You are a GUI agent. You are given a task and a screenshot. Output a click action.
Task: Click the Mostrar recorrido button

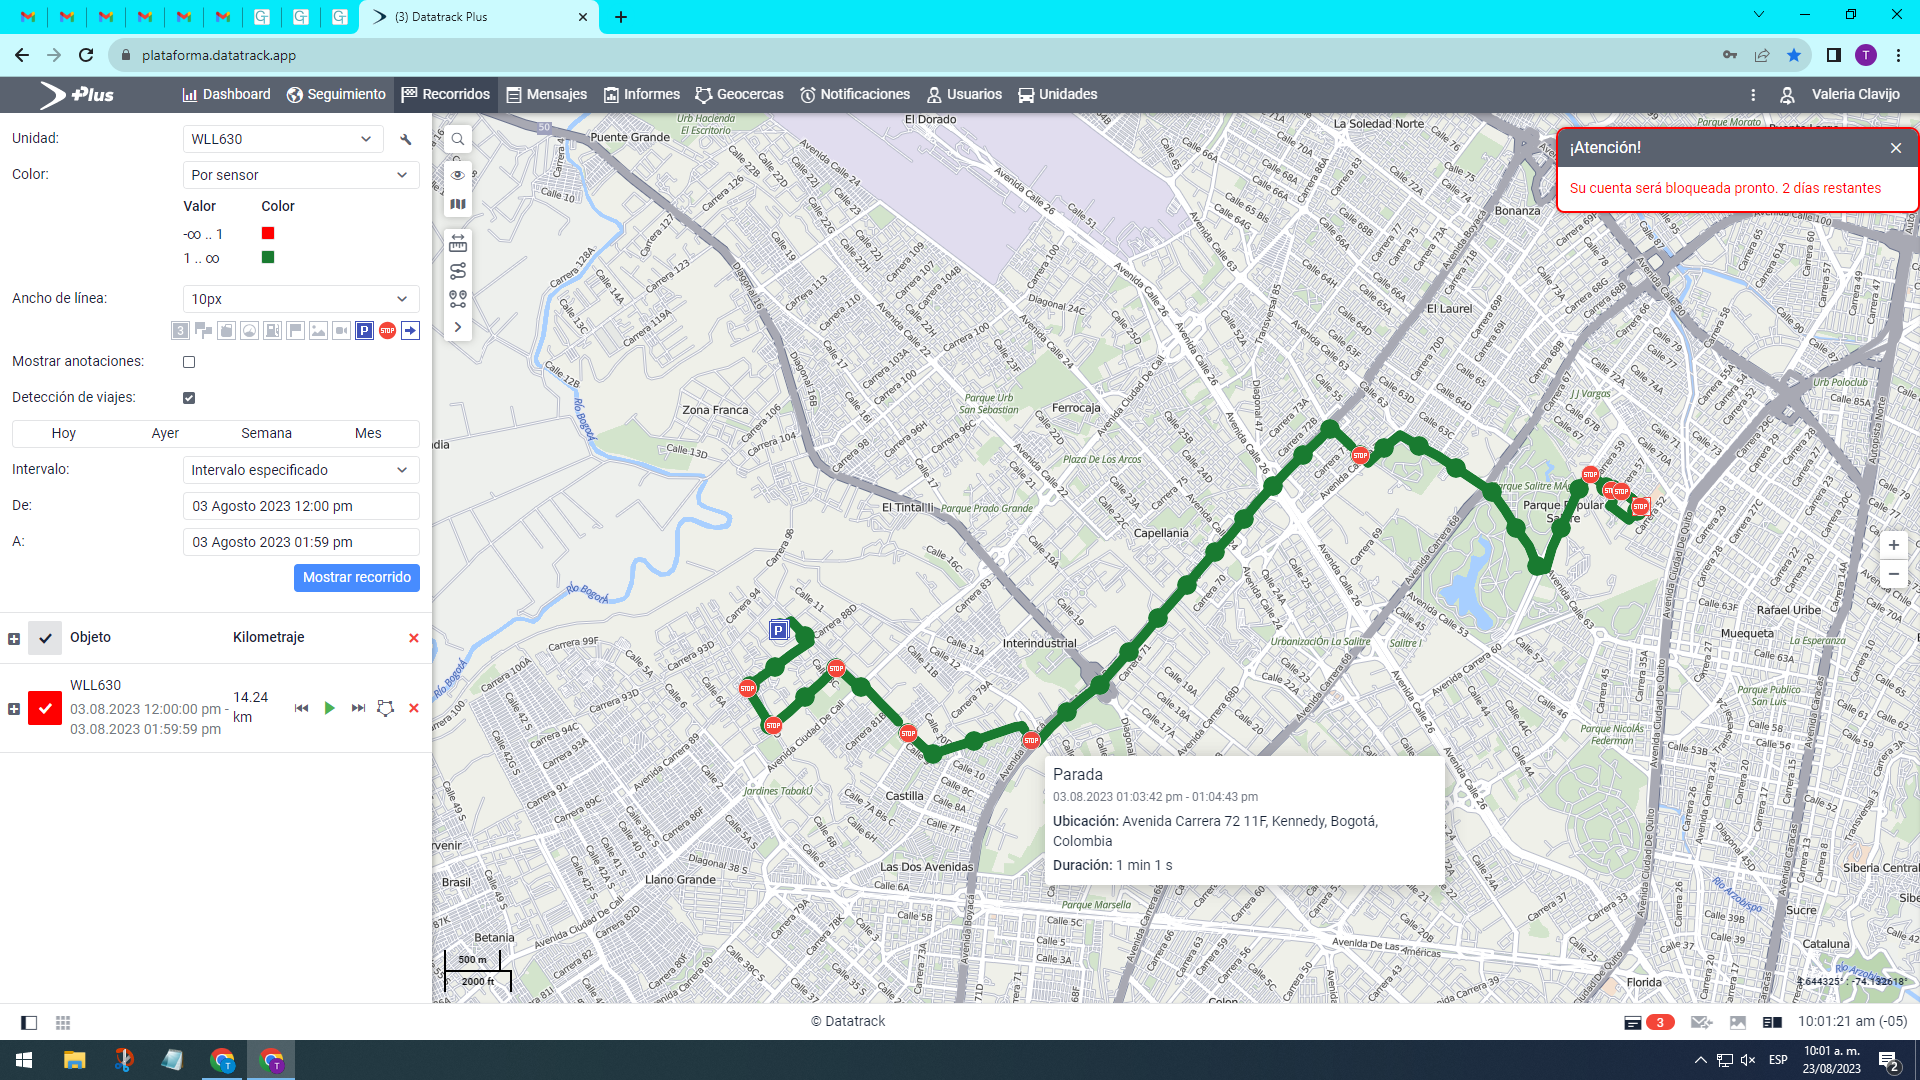(356, 578)
